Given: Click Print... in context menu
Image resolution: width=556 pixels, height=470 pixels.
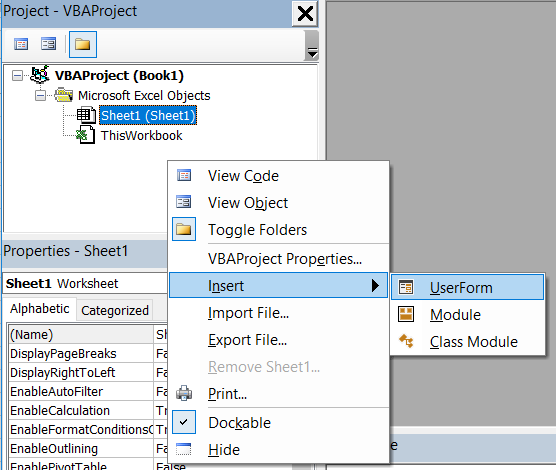Looking at the screenshot, I should click(x=279, y=394).
